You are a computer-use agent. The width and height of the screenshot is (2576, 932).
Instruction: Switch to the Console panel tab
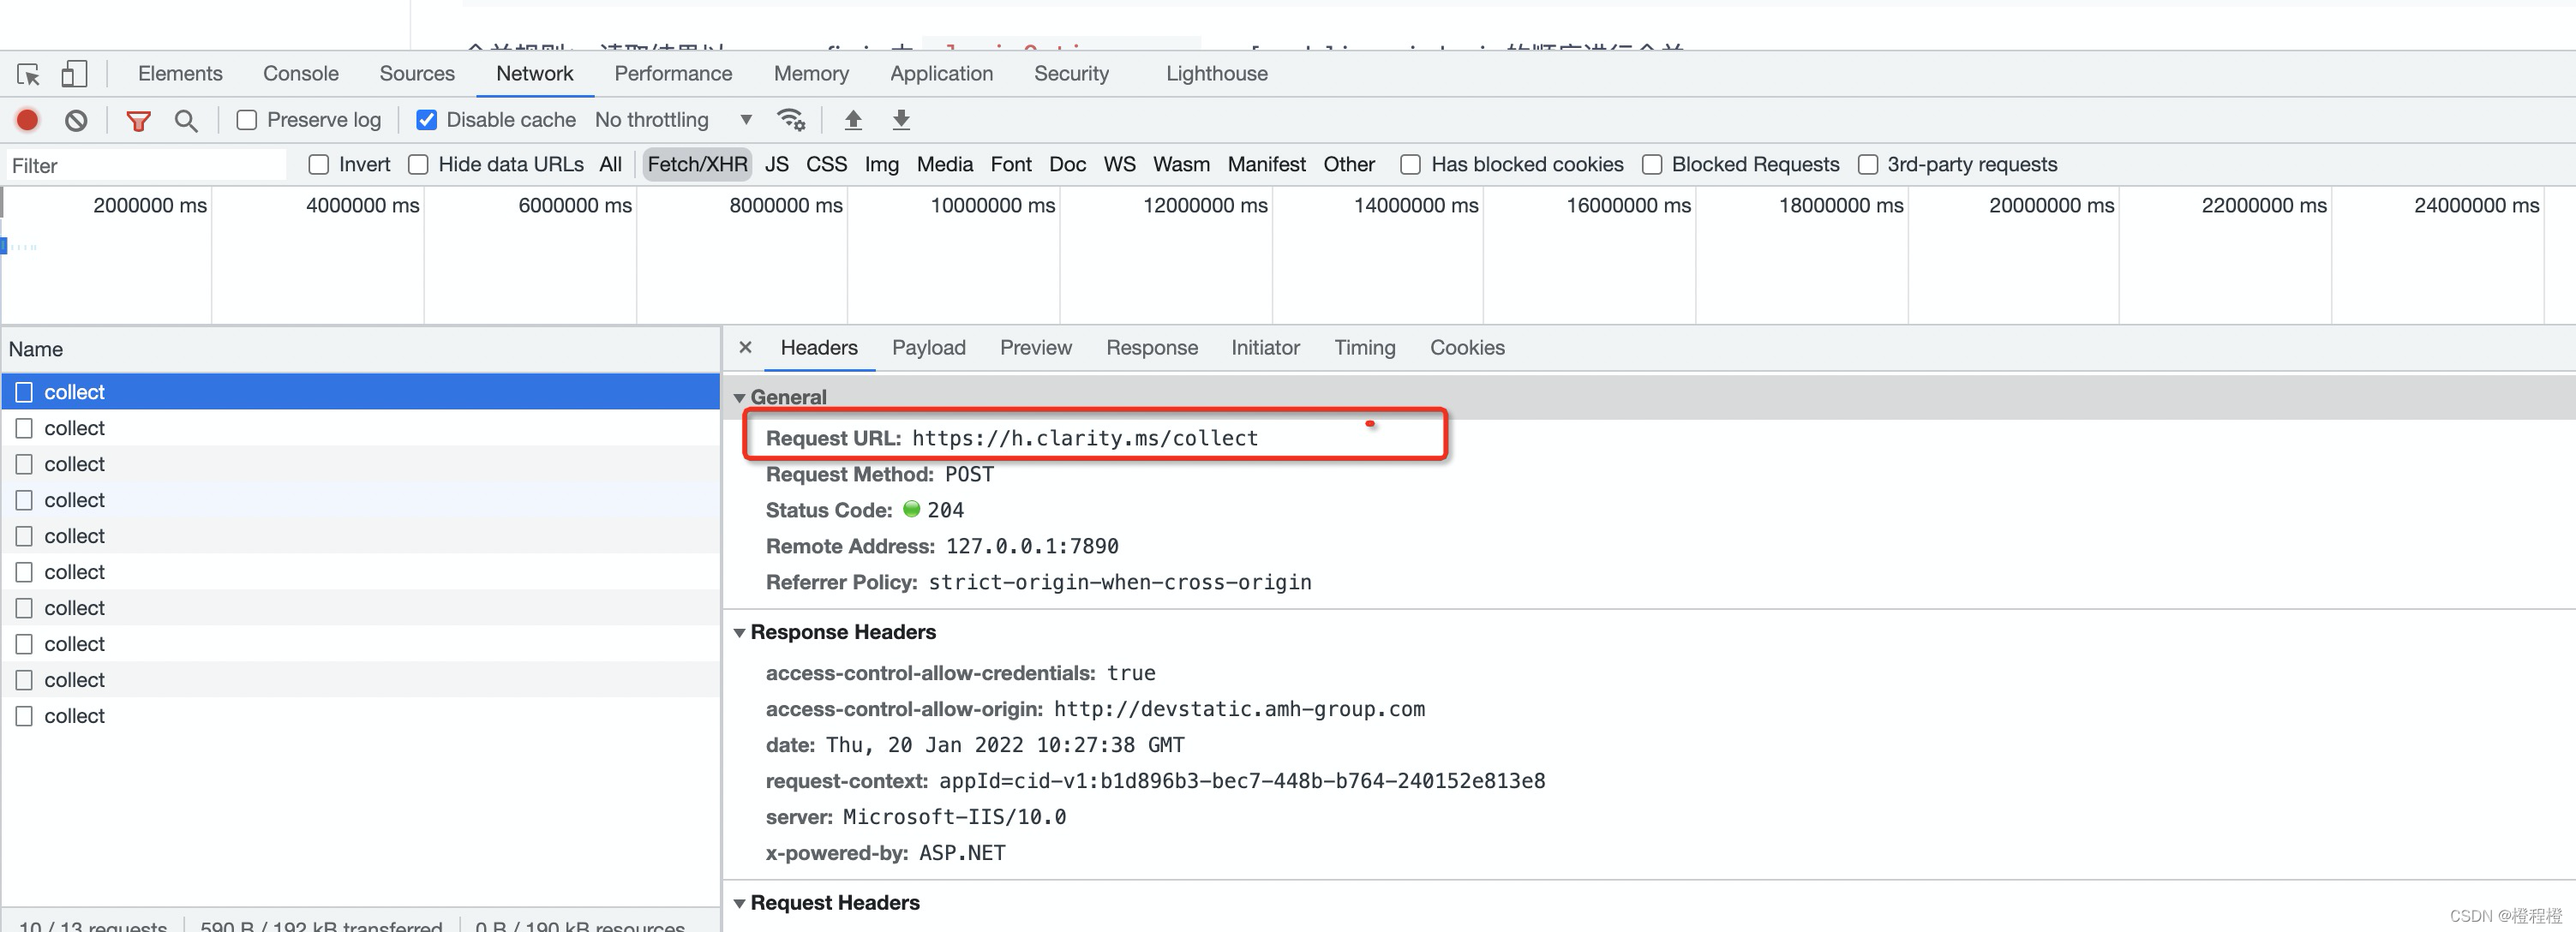300,74
